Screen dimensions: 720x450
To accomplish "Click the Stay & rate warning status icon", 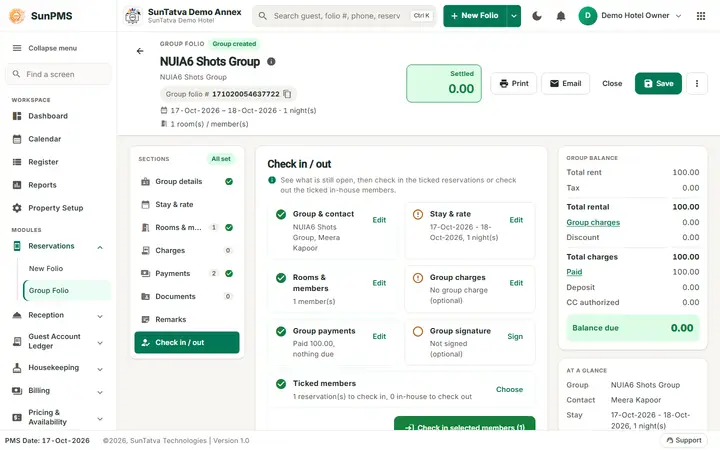I will pyautogui.click(x=418, y=214).
